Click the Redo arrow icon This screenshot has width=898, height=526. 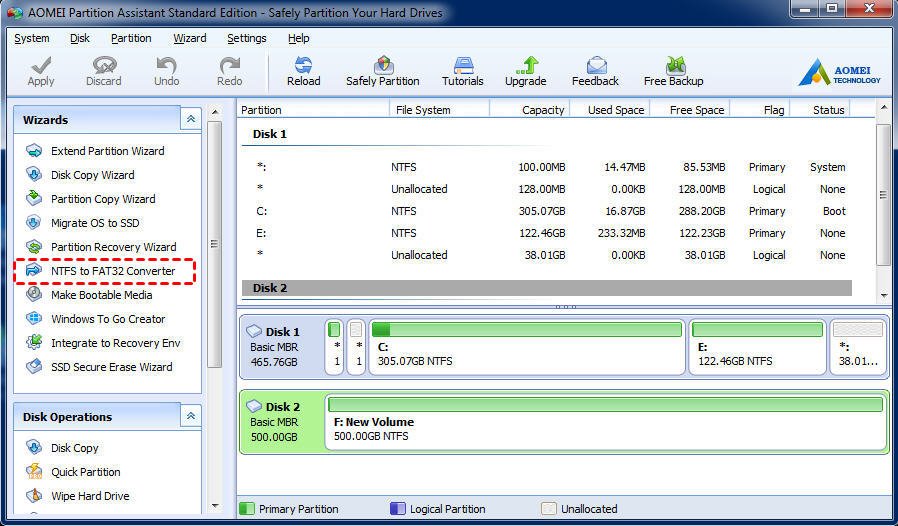(230, 64)
